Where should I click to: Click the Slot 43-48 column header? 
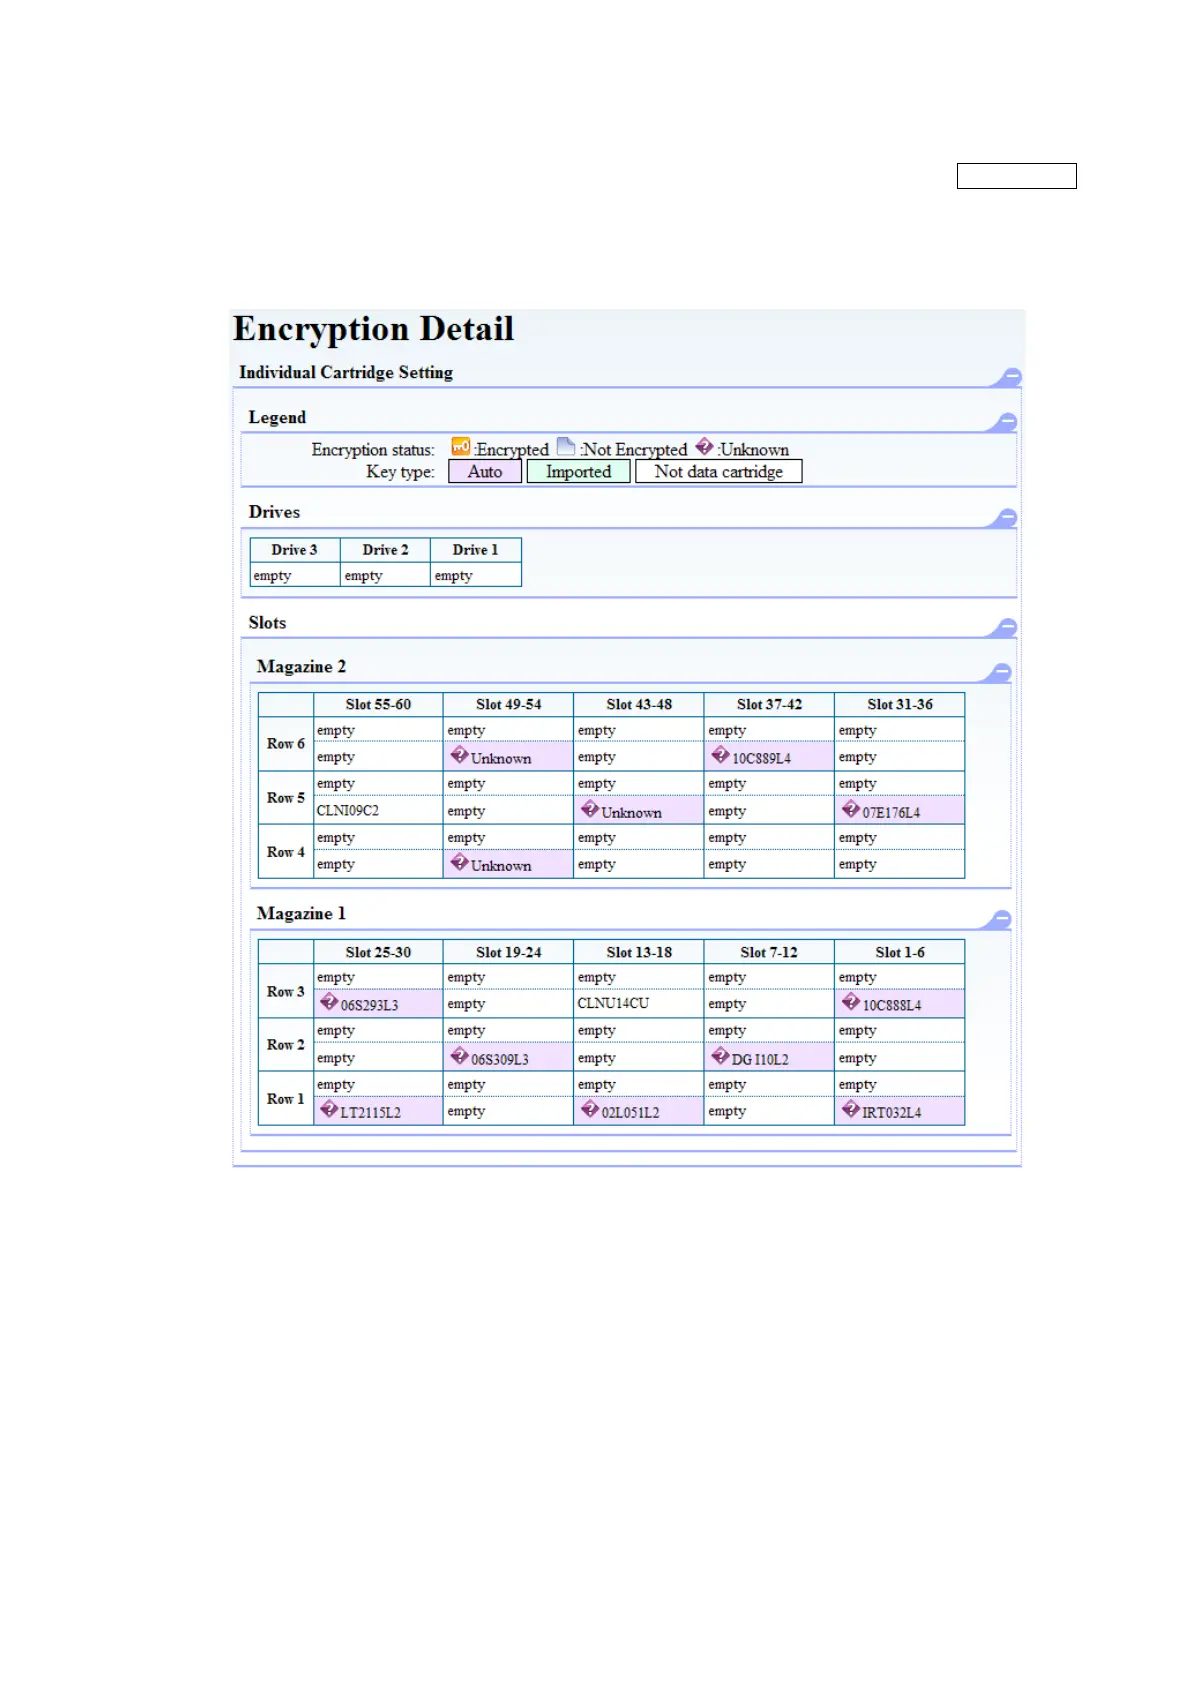pyautogui.click(x=639, y=705)
